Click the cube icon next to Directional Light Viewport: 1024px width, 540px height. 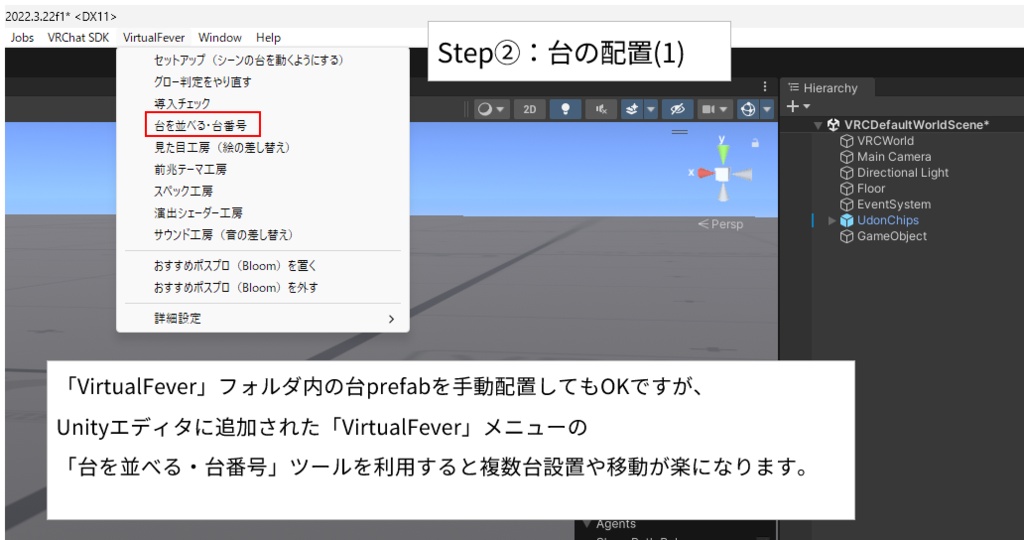846,172
